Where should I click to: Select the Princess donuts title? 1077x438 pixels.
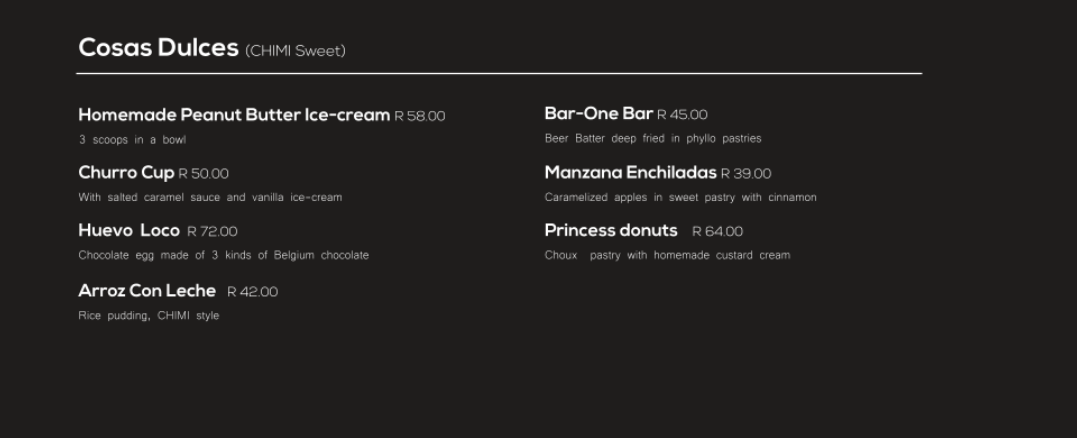(610, 231)
